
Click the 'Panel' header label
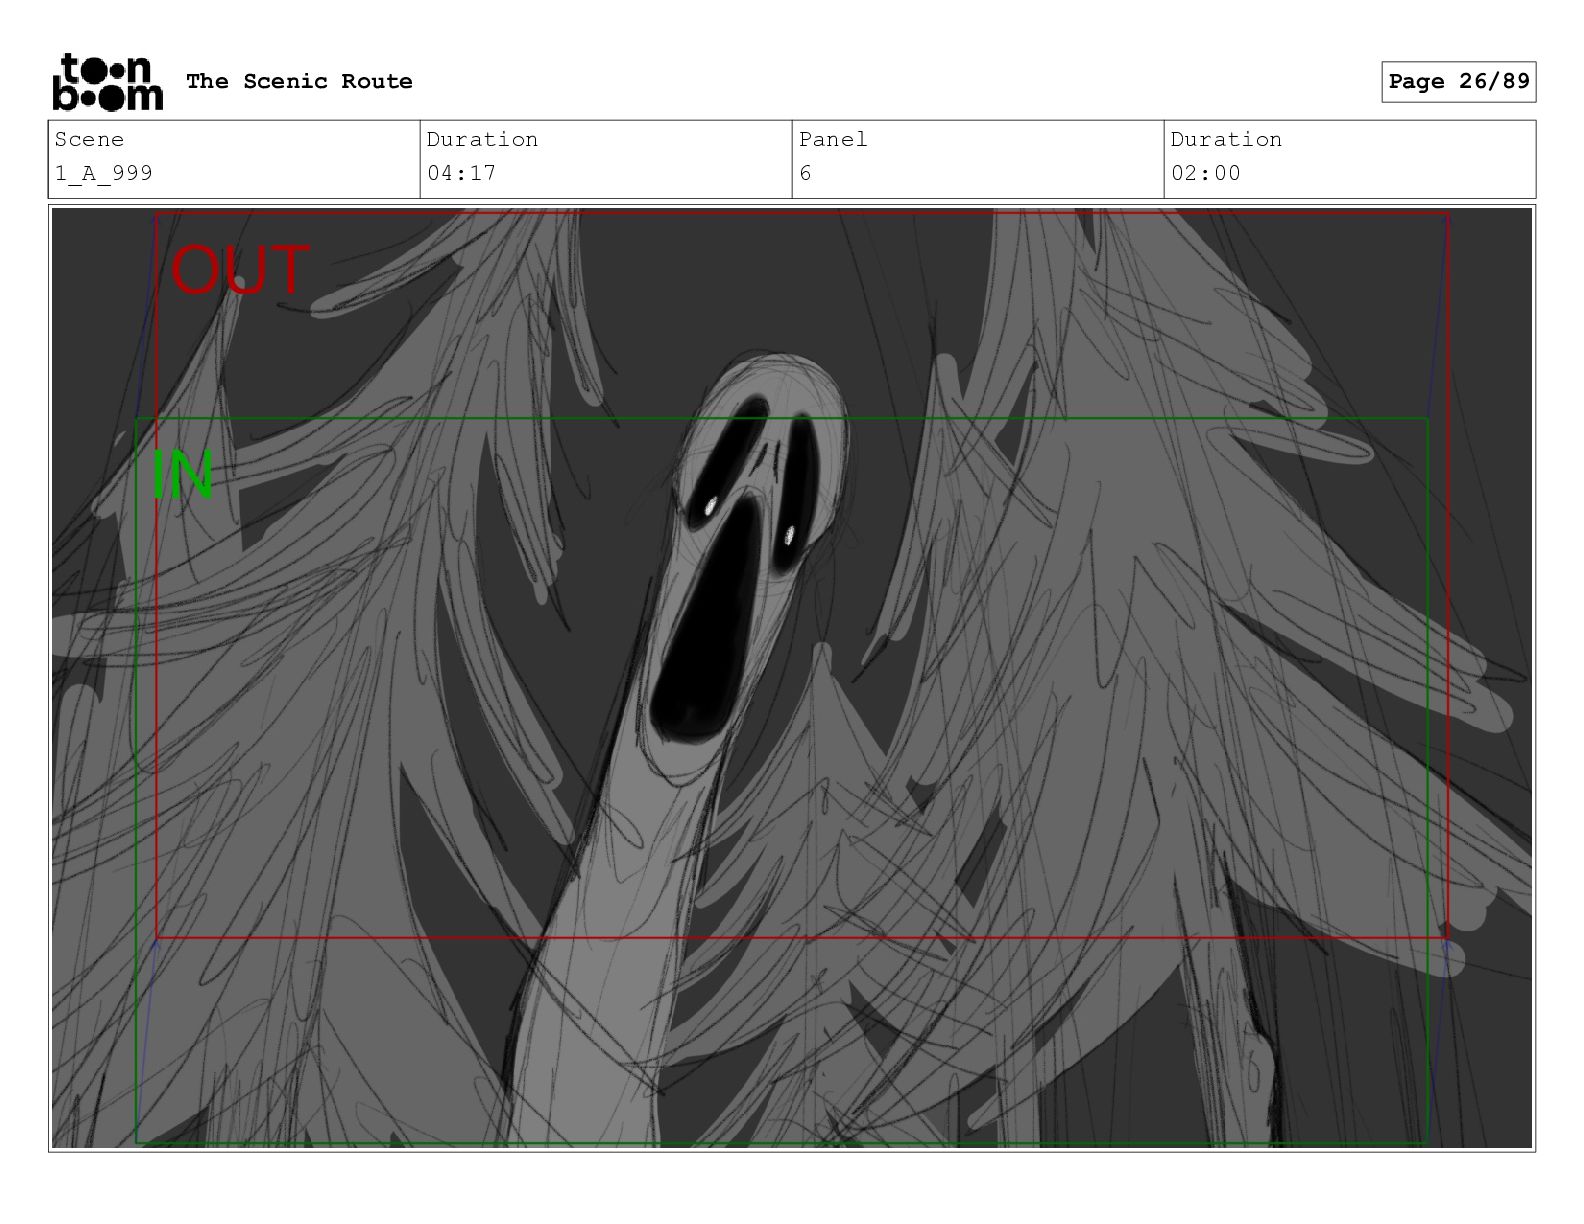833,140
